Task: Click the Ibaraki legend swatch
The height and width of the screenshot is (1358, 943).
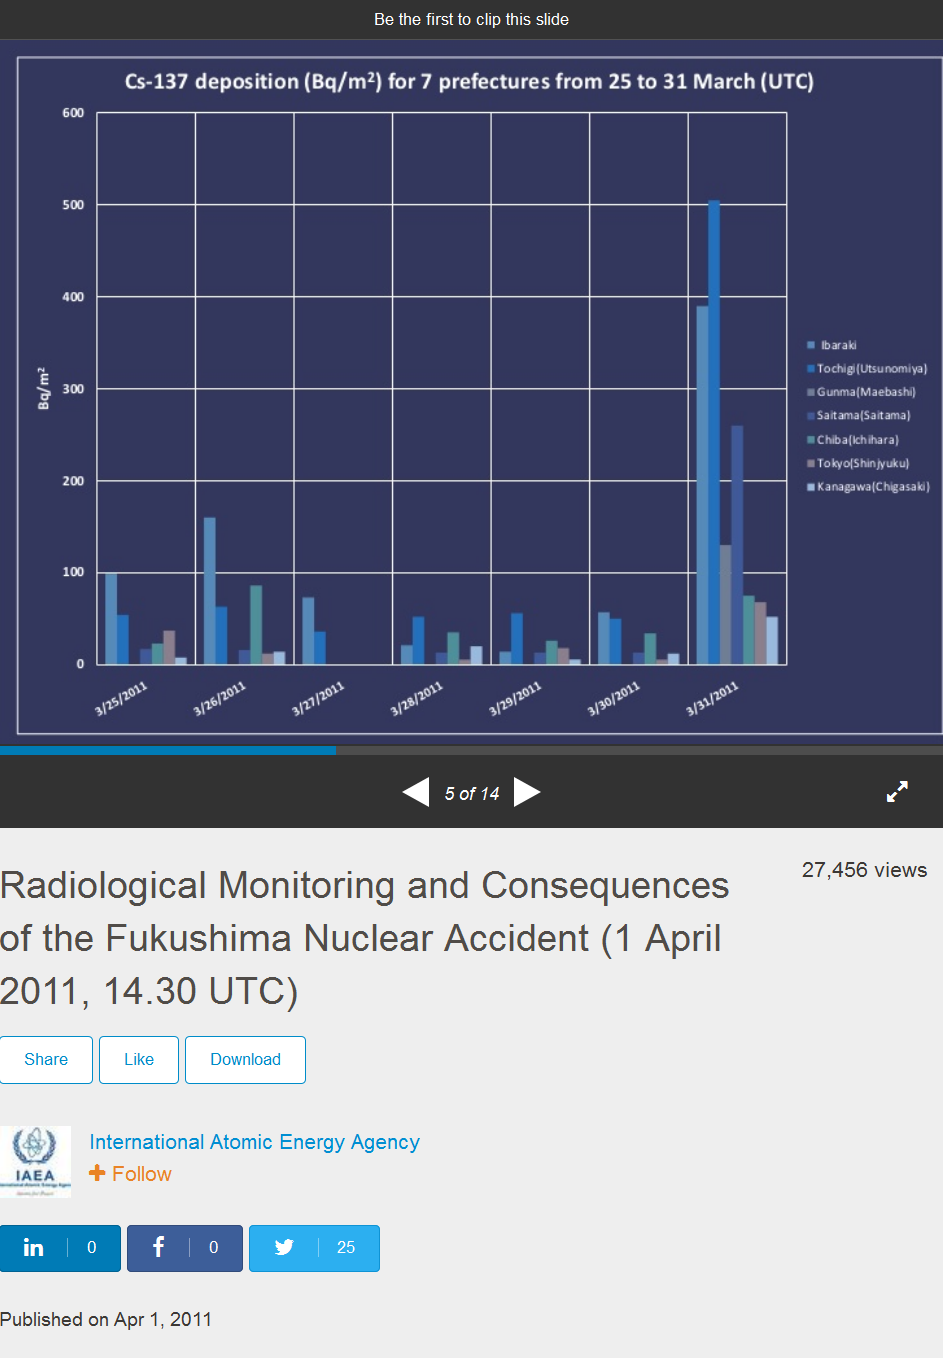Action: [811, 345]
